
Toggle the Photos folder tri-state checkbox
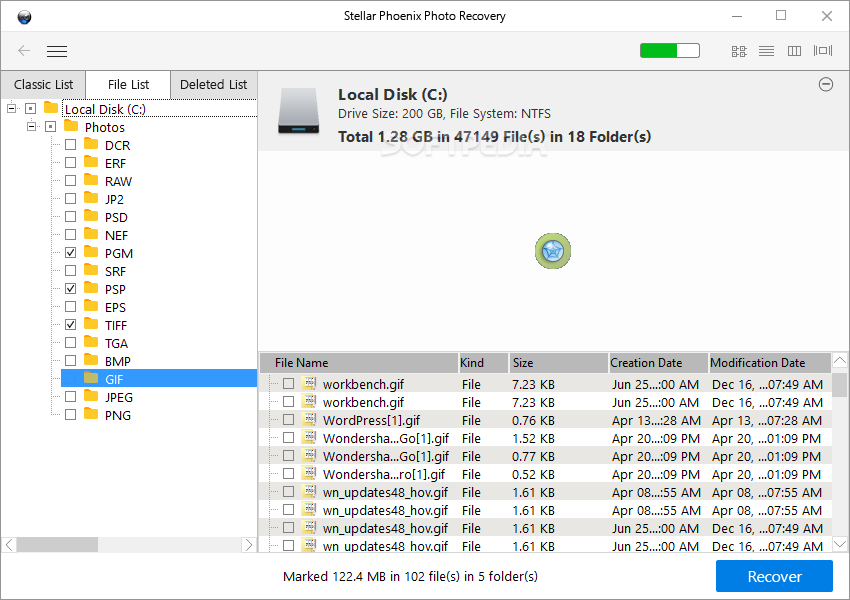50,127
